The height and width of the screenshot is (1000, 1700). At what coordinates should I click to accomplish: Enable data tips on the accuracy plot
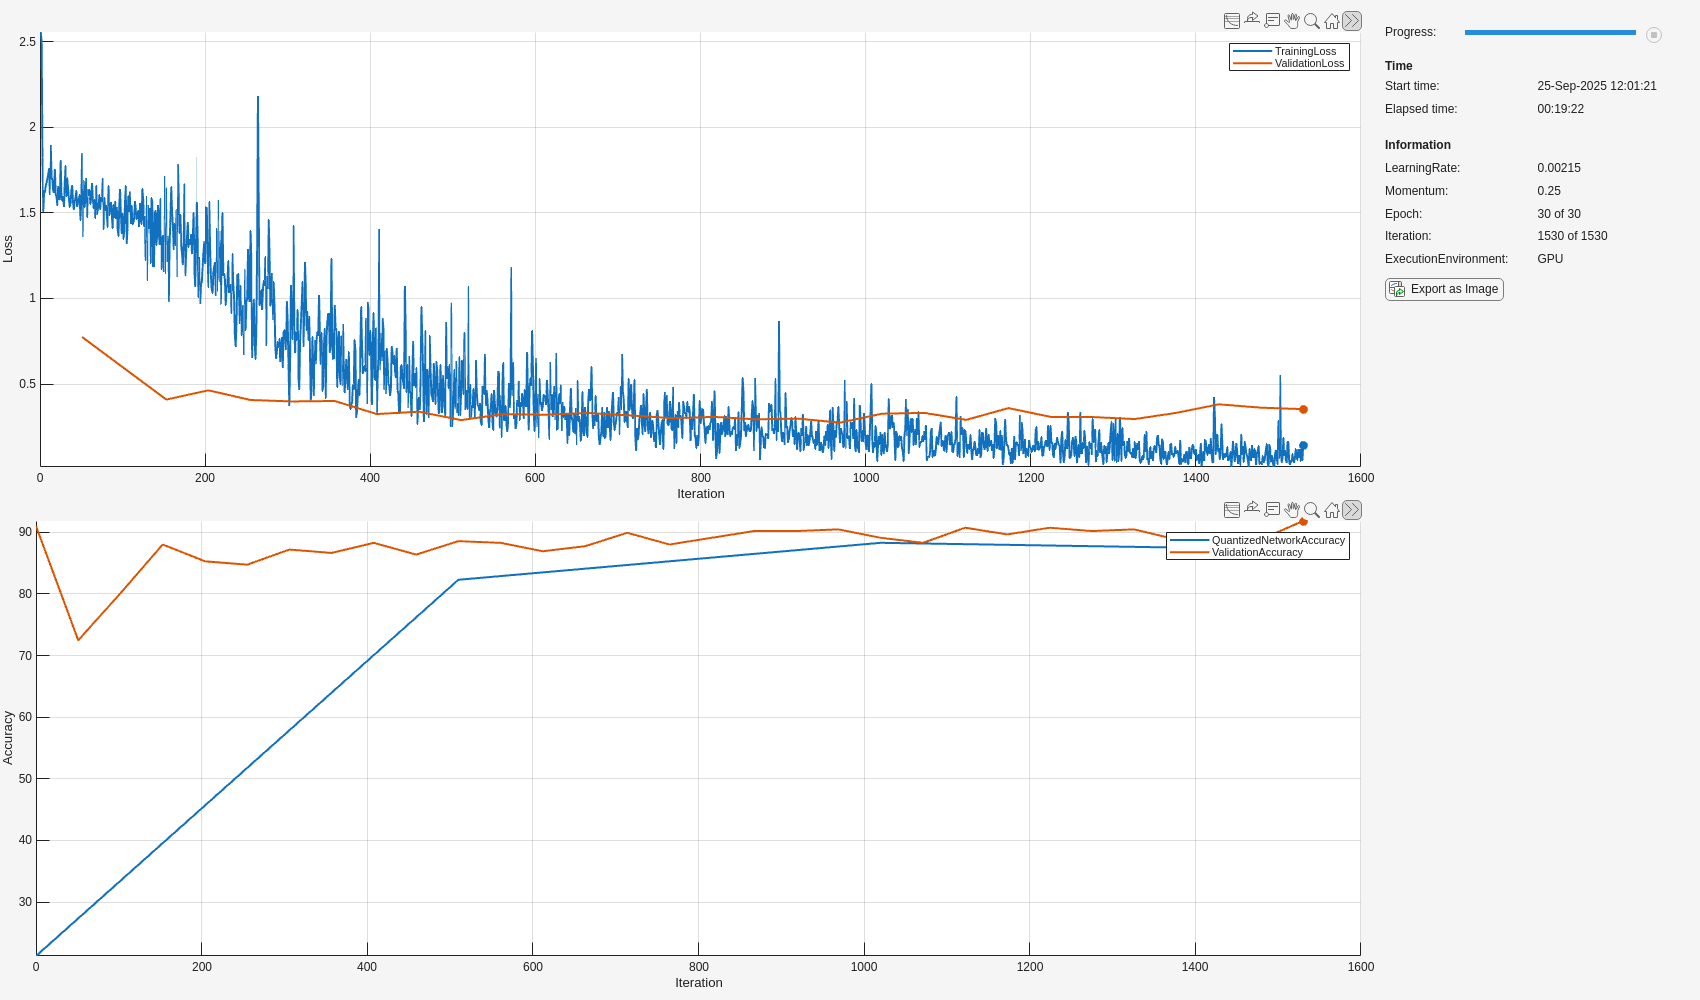tap(1272, 510)
